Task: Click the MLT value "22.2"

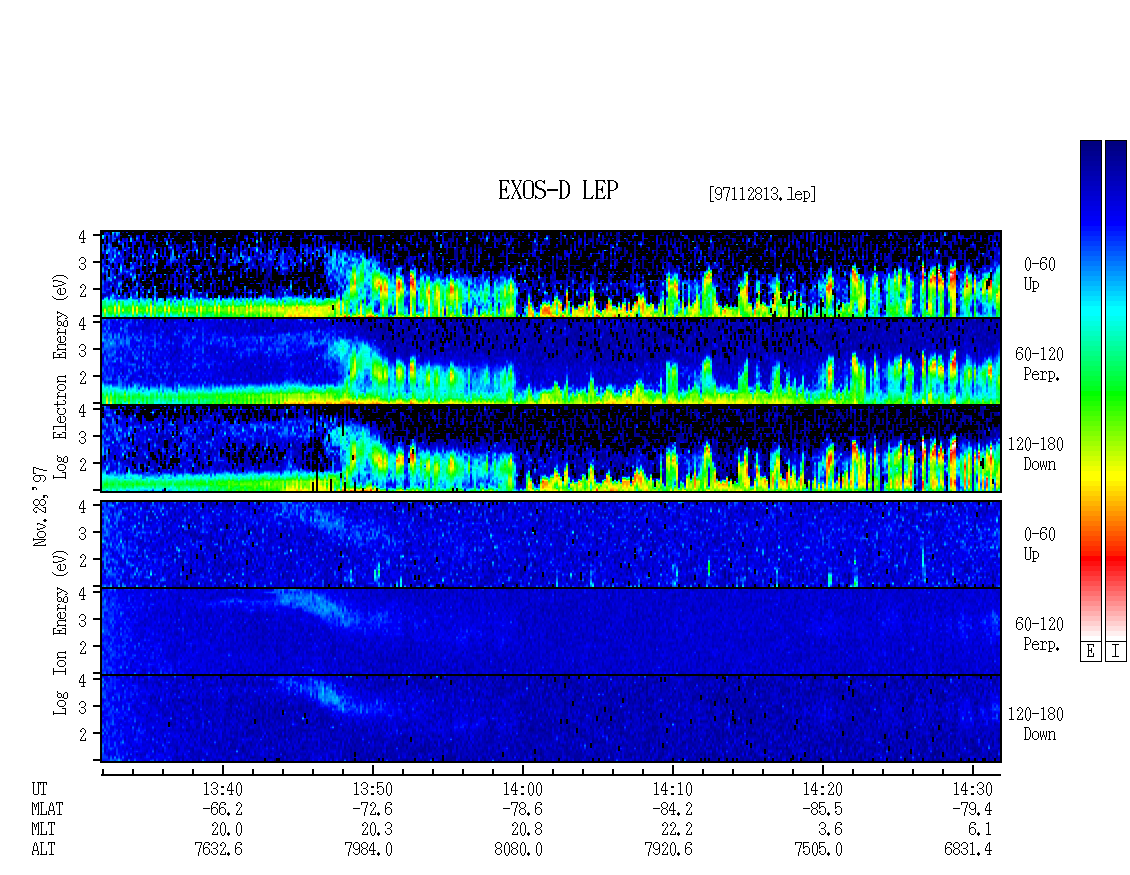Action: 676,830
